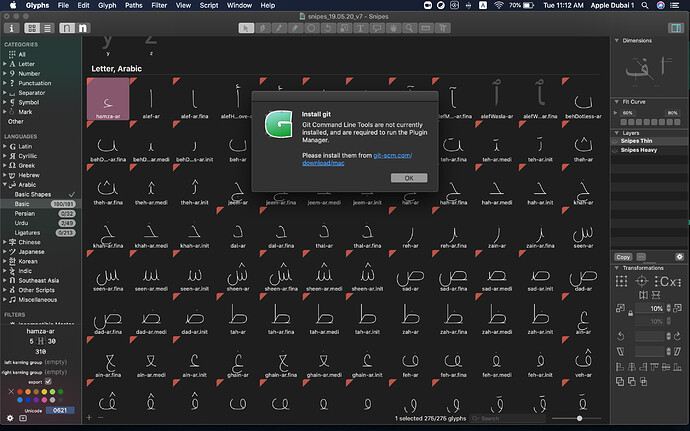Click rotate clockwise transformation icon

[678, 336]
